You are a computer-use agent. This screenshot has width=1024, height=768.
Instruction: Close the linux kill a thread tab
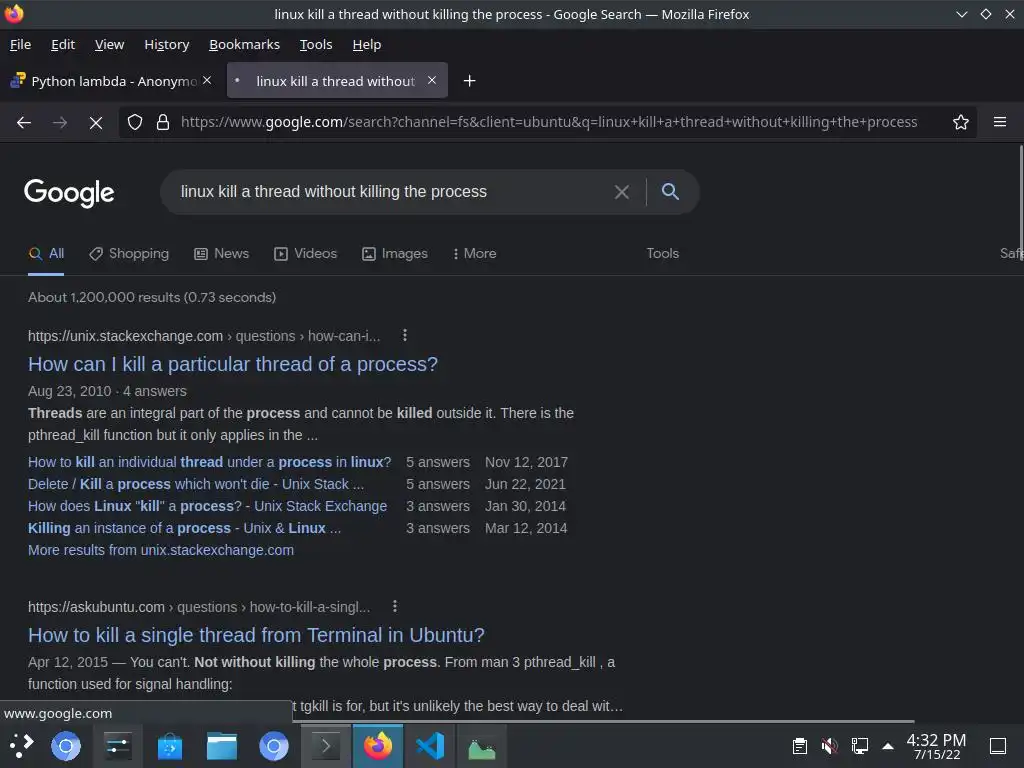432,80
